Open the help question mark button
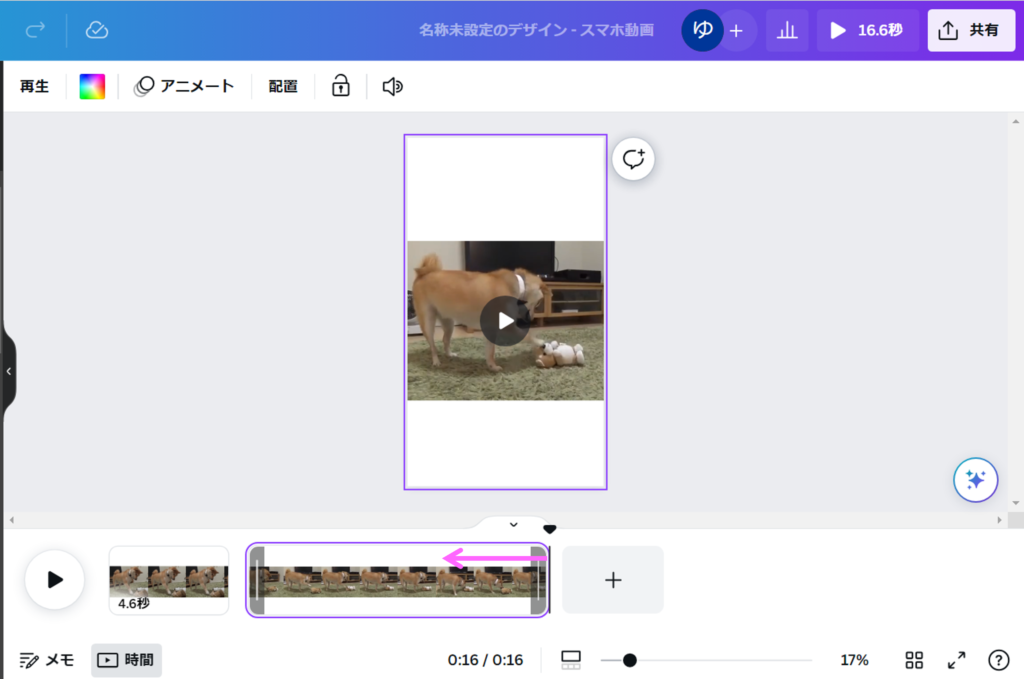Screen dimensions: 1024x679 998,660
